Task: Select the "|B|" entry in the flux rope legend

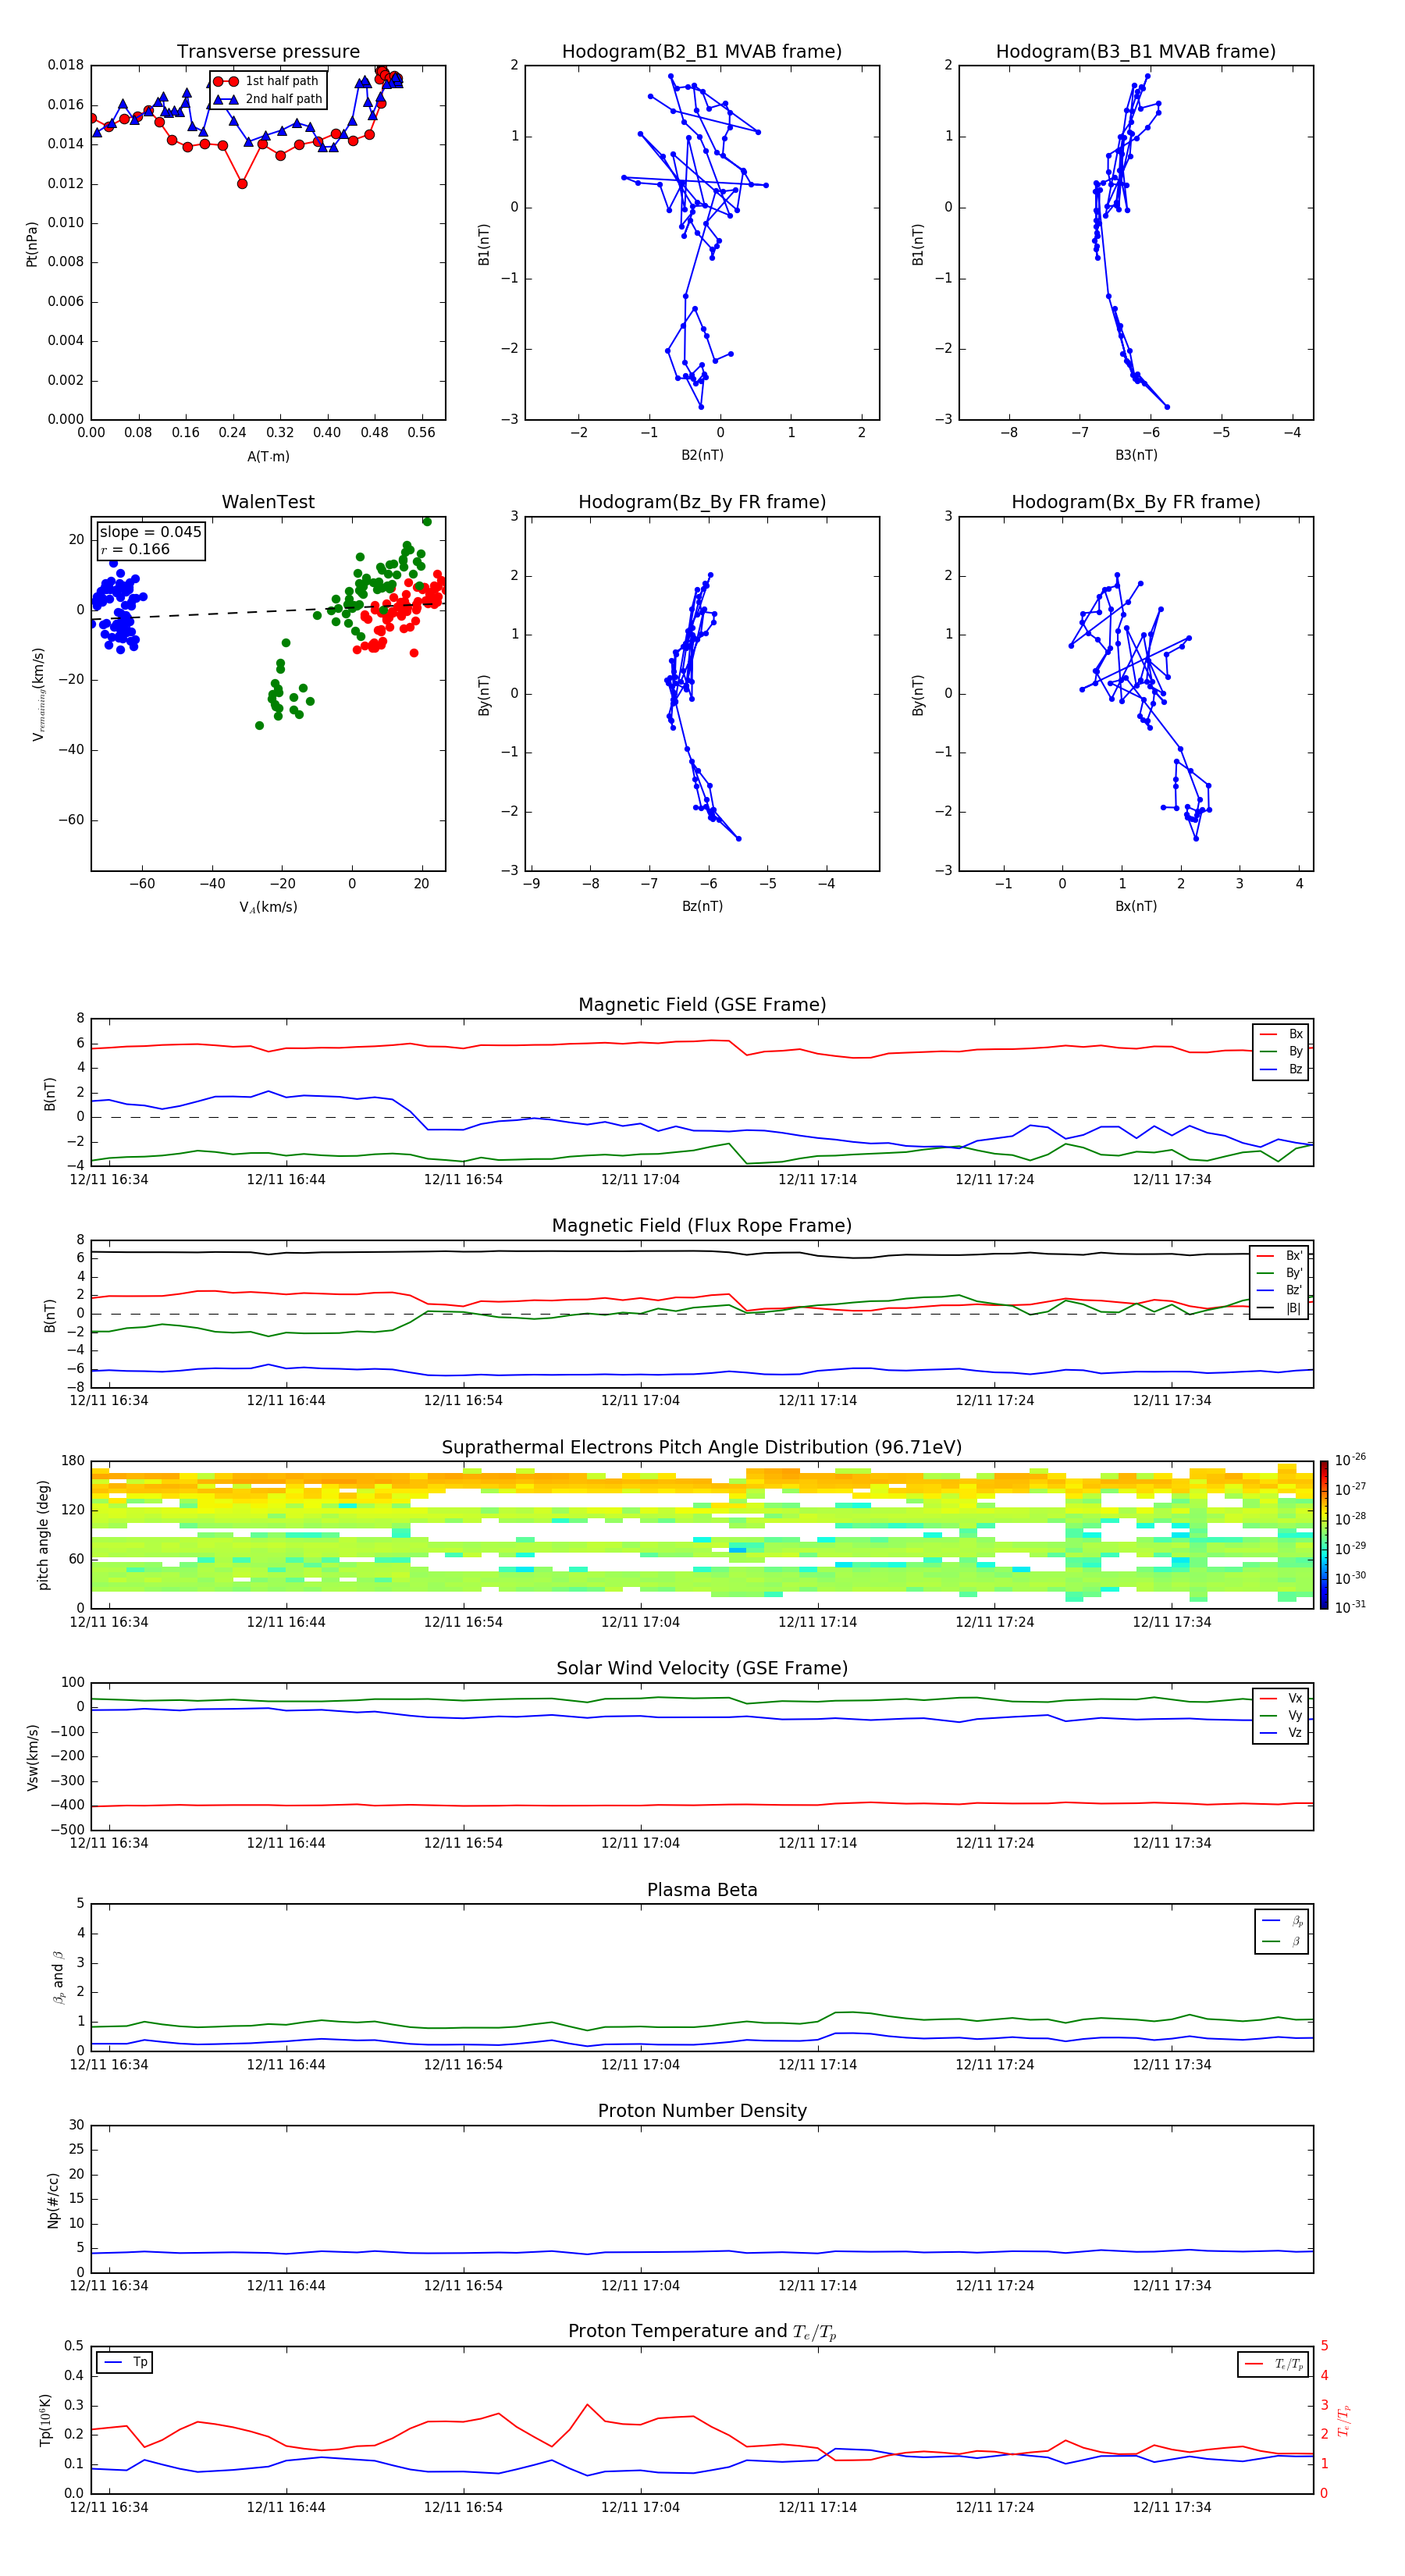Action: 1280,1308
